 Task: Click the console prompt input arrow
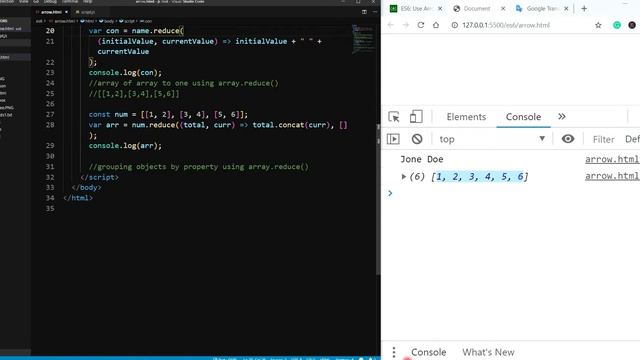coord(390,193)
